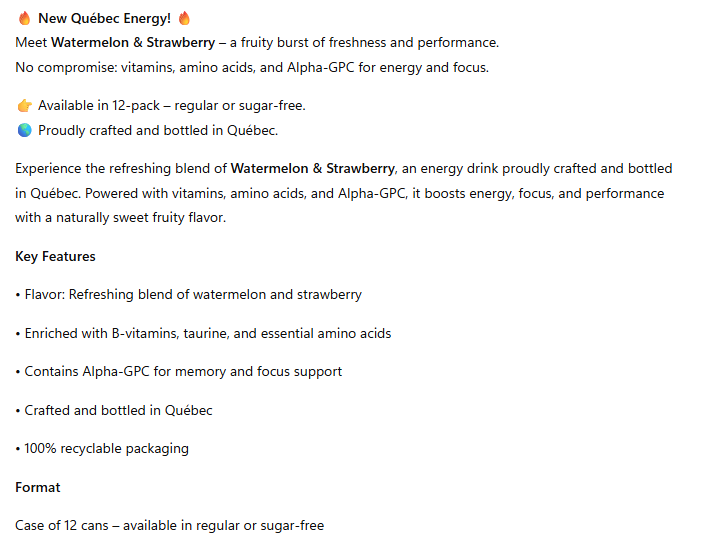The height and width of the screenshot is (546, 717).
Task: Click the fire emoji after "New Québec Energy!"
Action: [x=184, y=19]
